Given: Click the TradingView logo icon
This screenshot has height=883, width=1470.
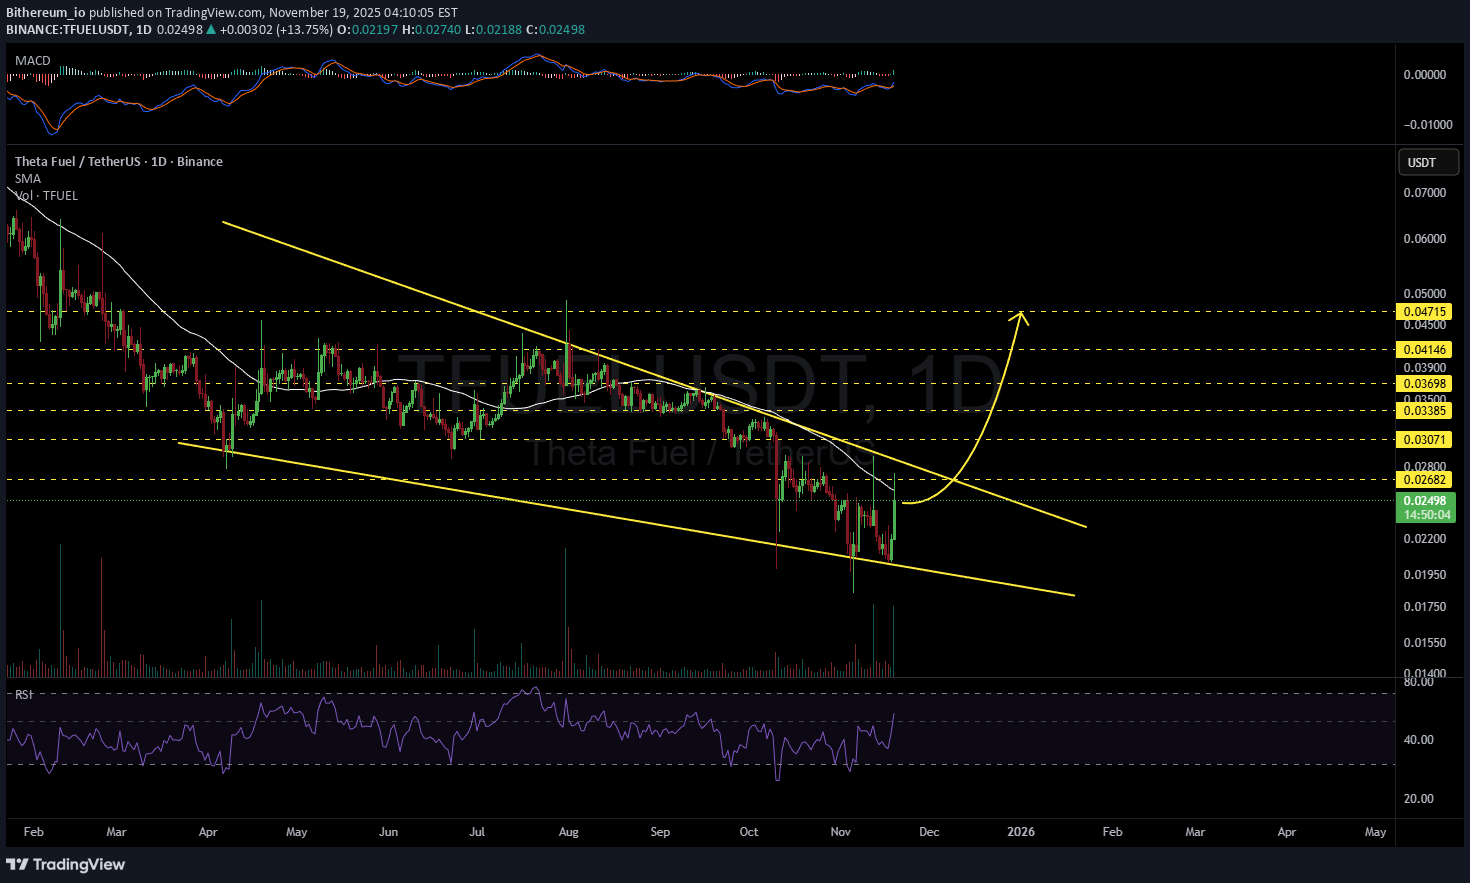Looking at the screenshot, I should (17, 864).
